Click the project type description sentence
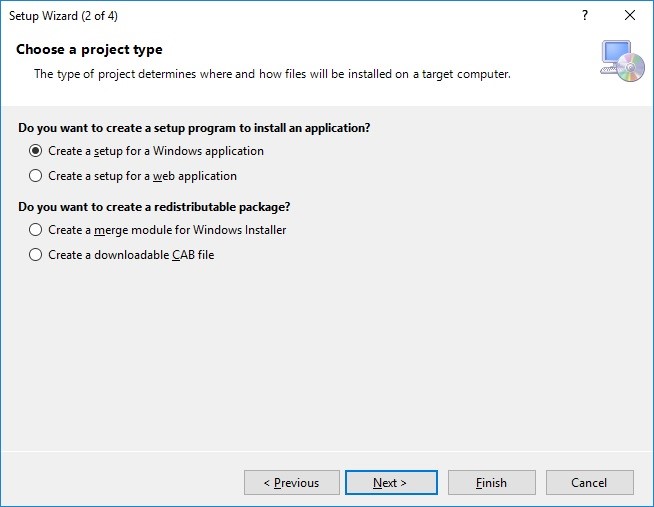Viewport: 654px width, 507px height. point(272,74)
